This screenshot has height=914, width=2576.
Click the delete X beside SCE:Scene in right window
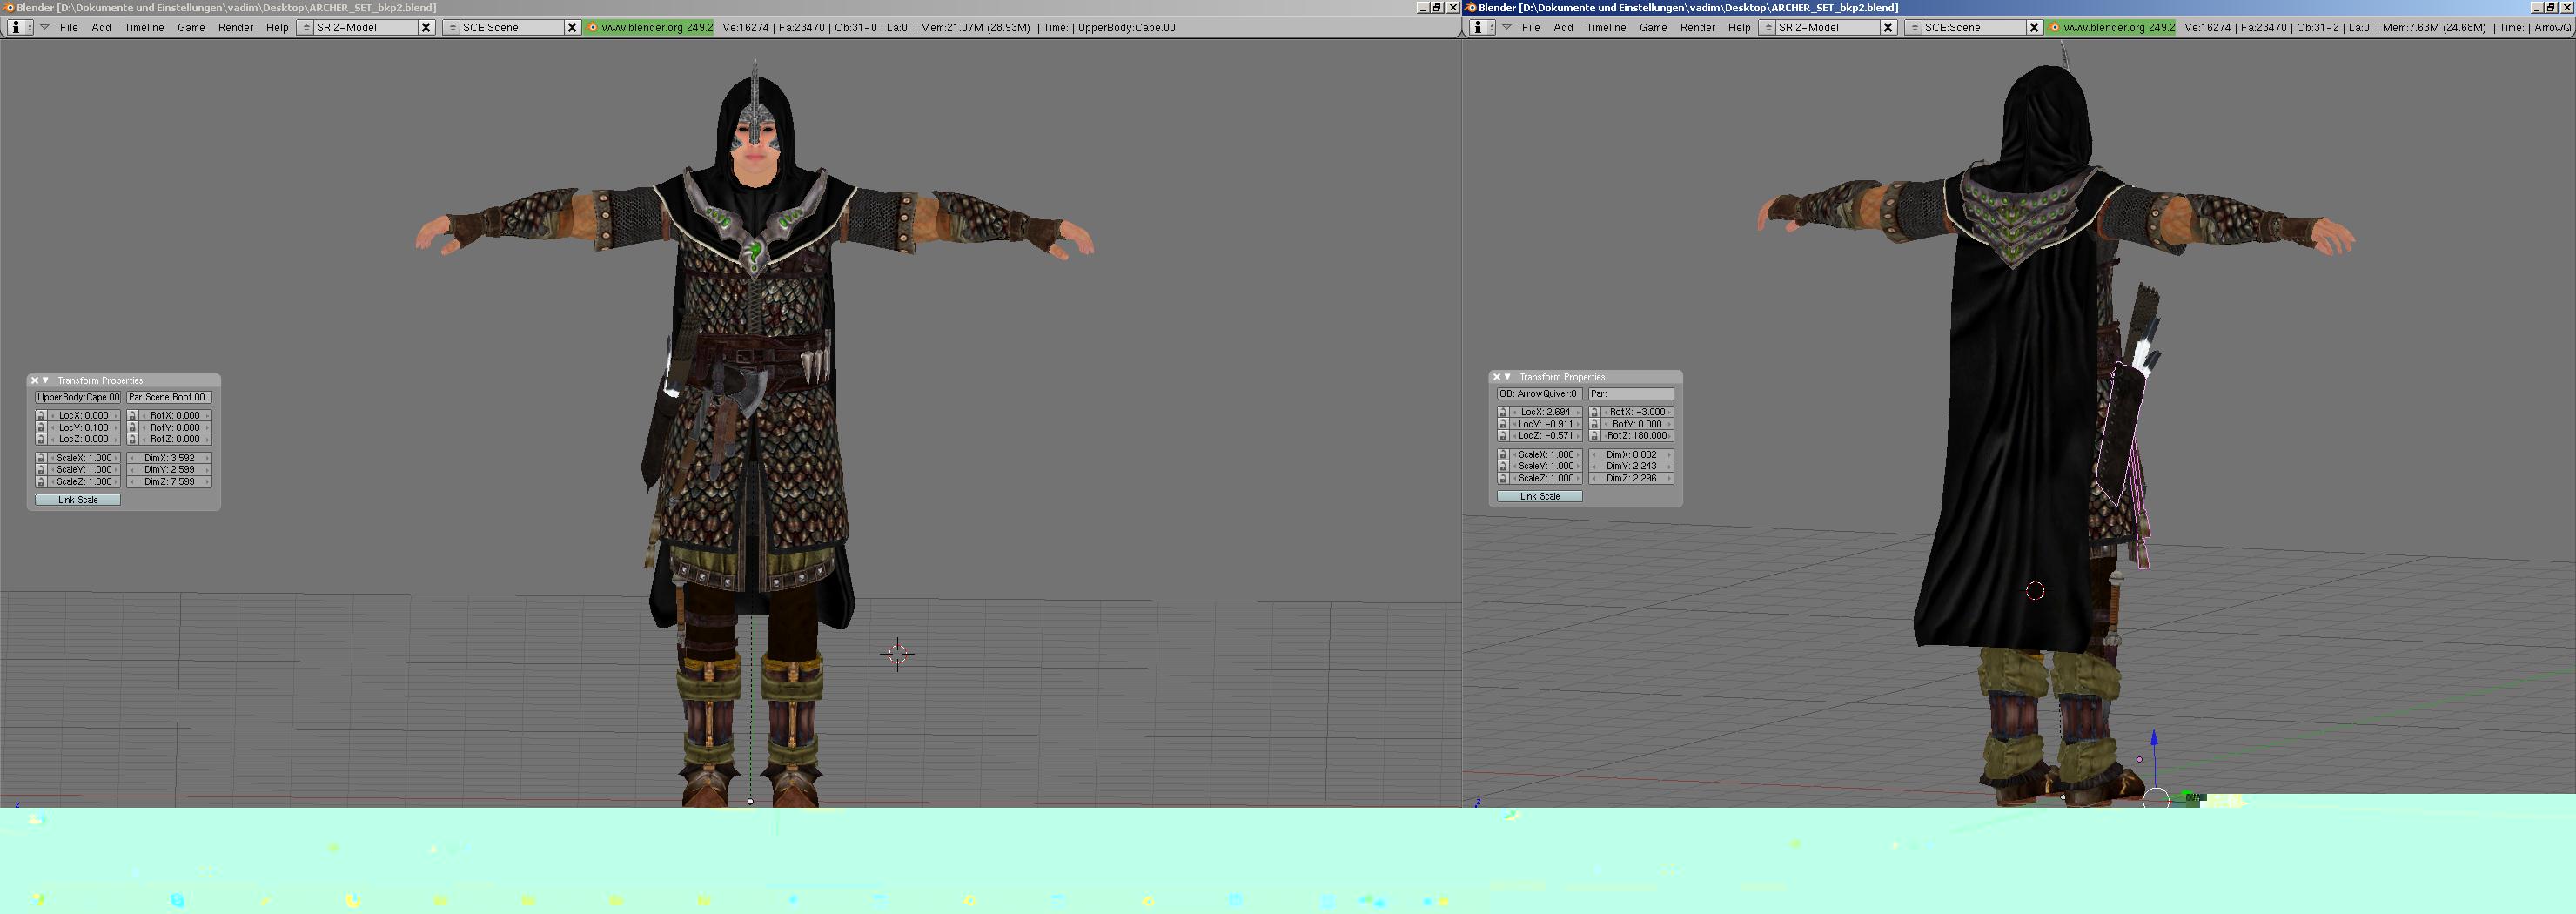pos(2033,28)
